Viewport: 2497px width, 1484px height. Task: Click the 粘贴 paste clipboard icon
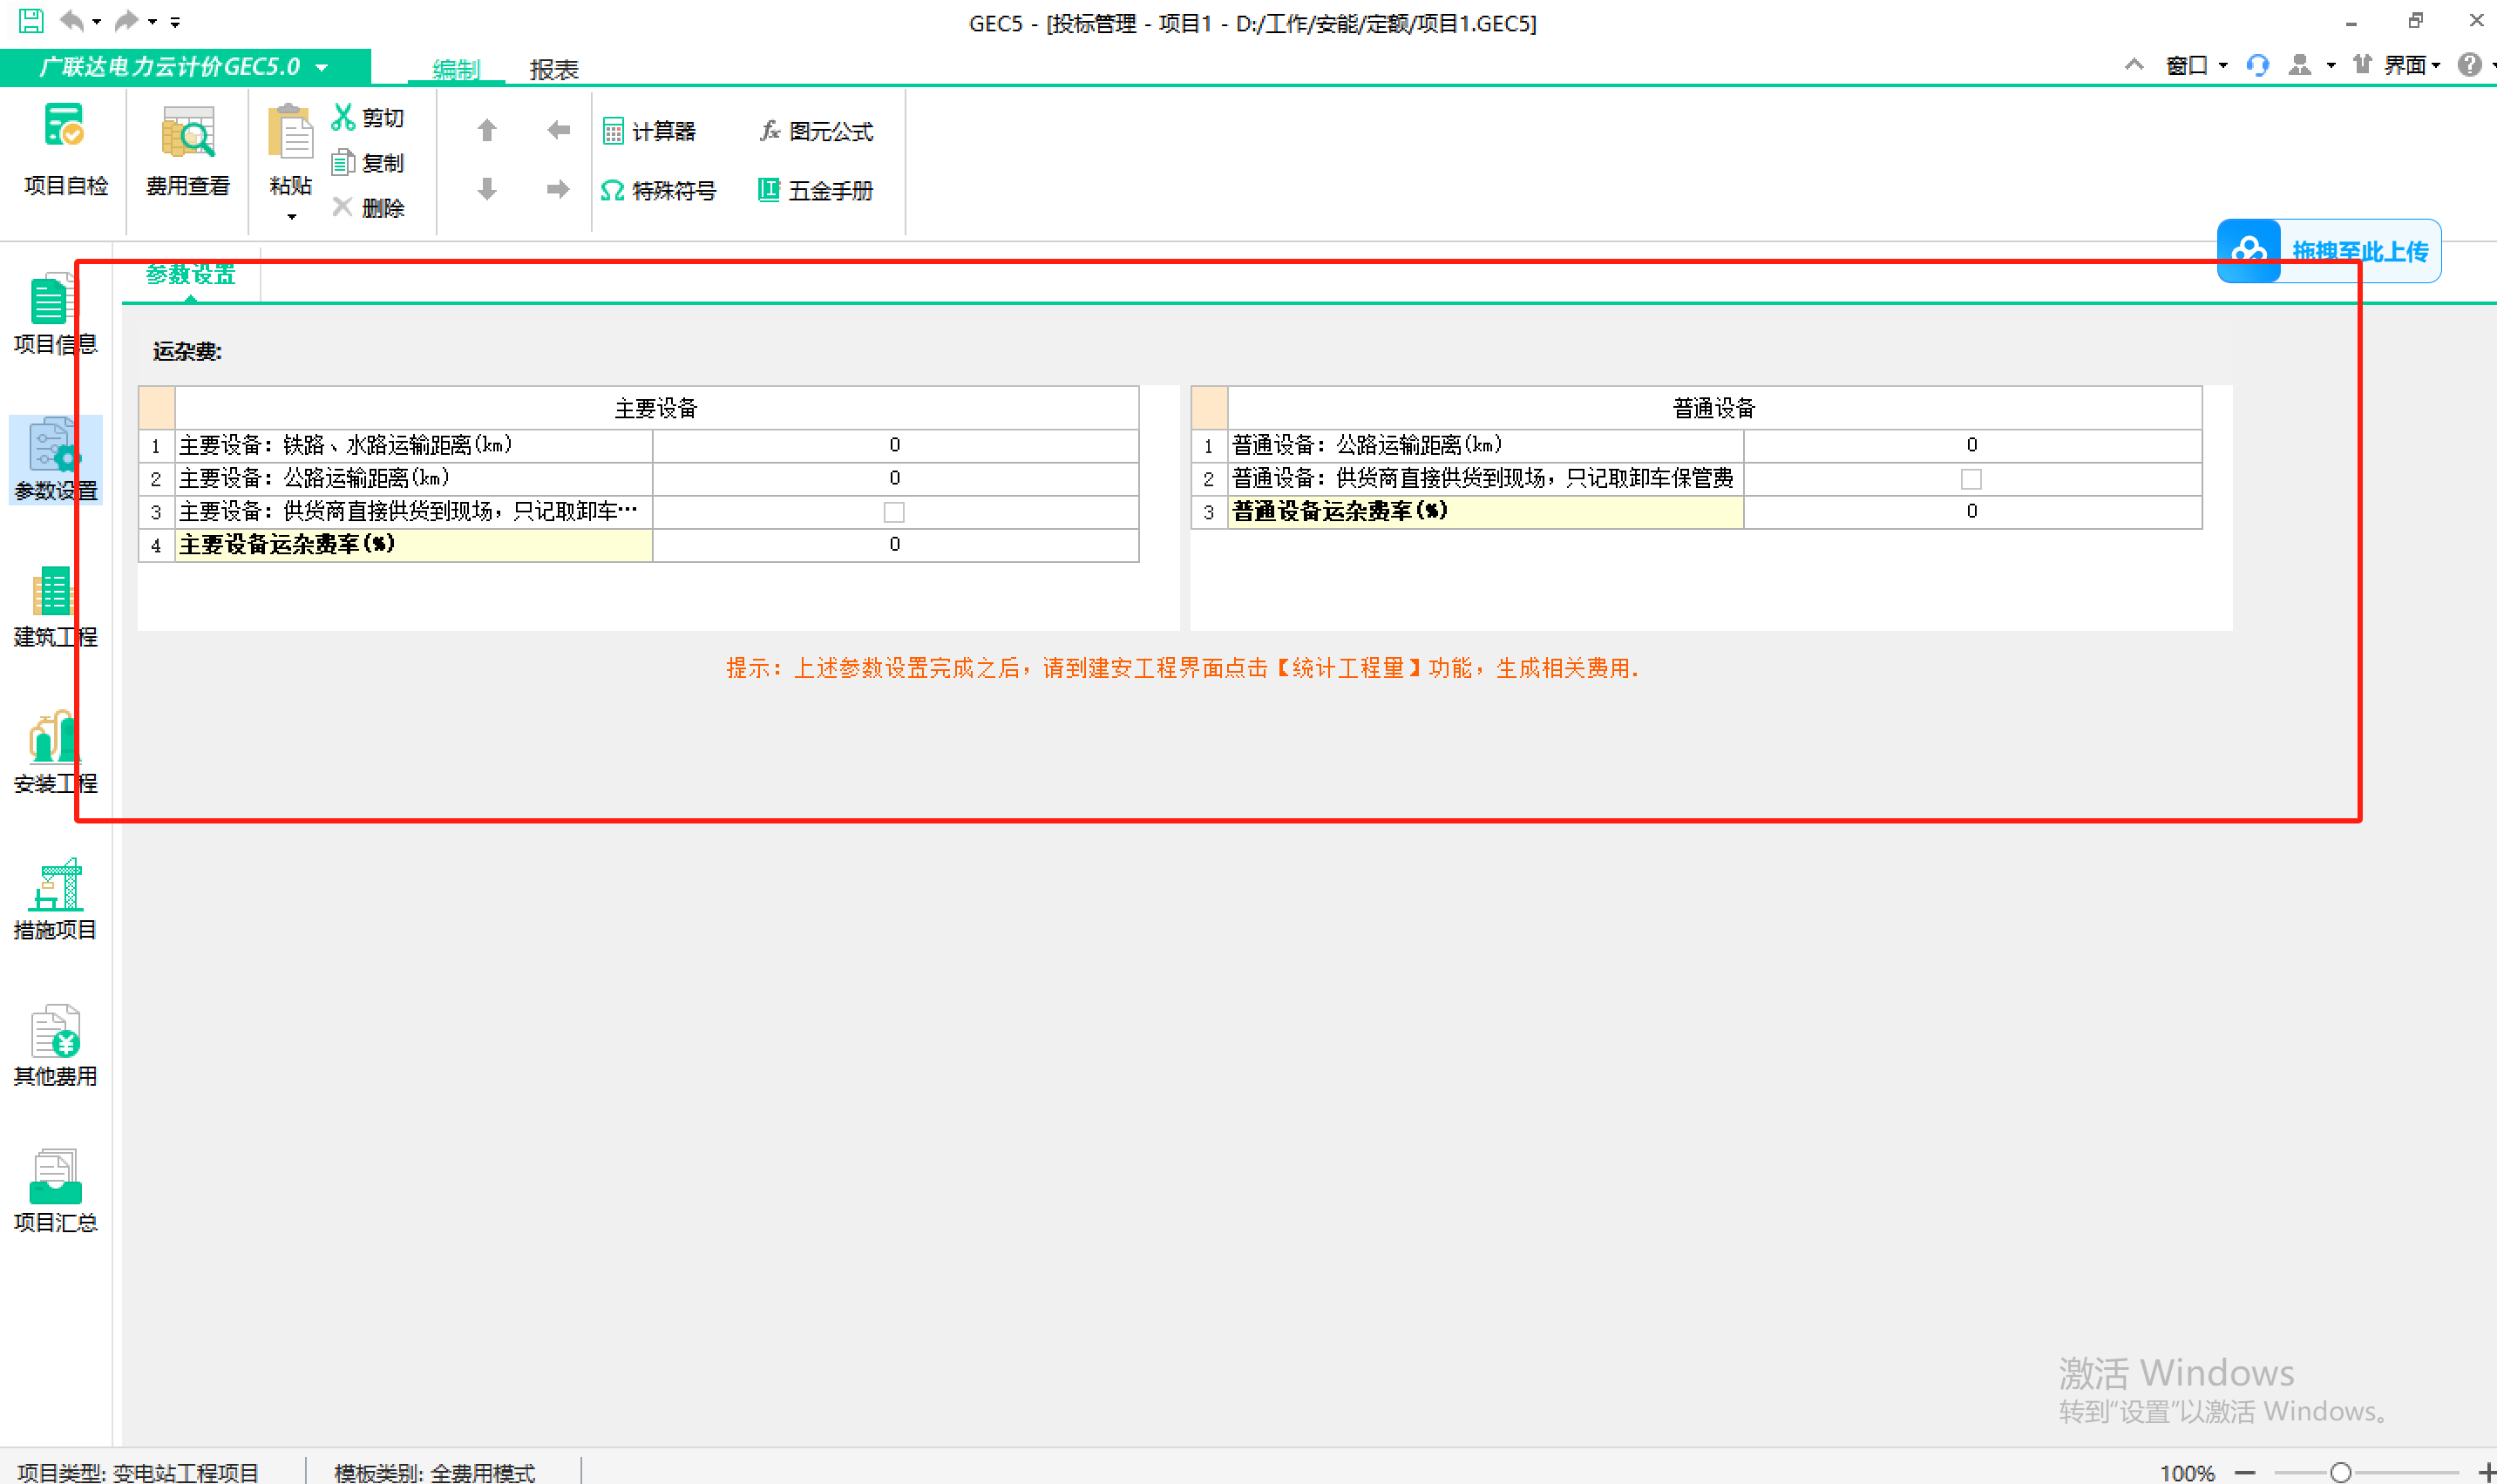click(x=290, y=132)
